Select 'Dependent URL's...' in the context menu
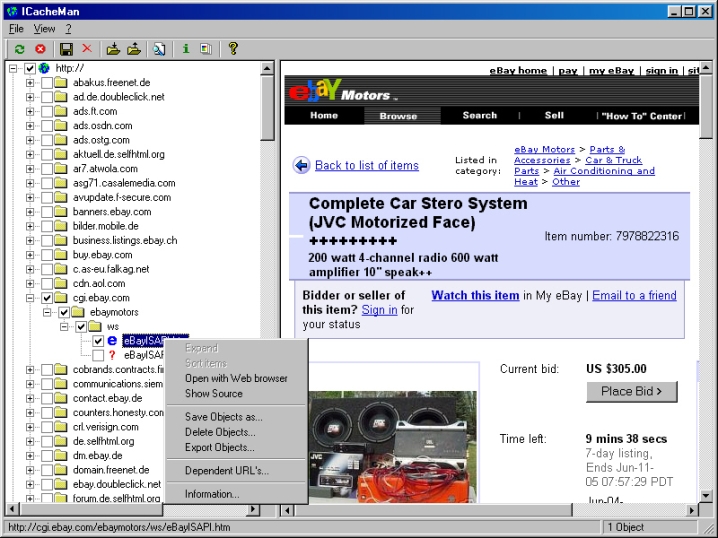The image size is (718, 538). click(x=226, y=470)
